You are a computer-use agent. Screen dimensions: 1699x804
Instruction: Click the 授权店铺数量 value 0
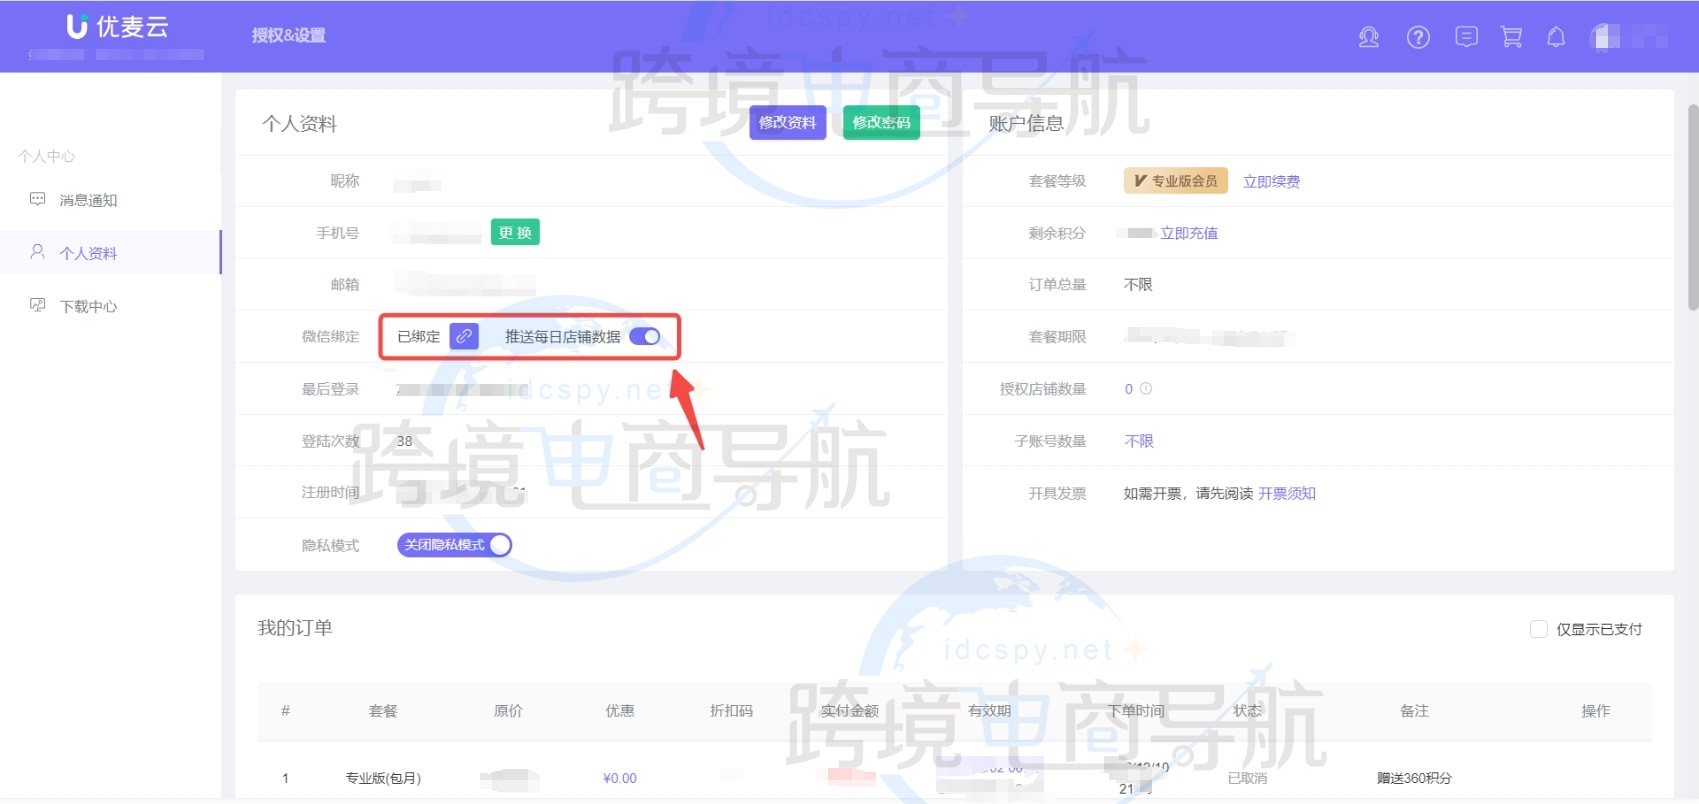pyautogui.click(x=1129, y=389)
